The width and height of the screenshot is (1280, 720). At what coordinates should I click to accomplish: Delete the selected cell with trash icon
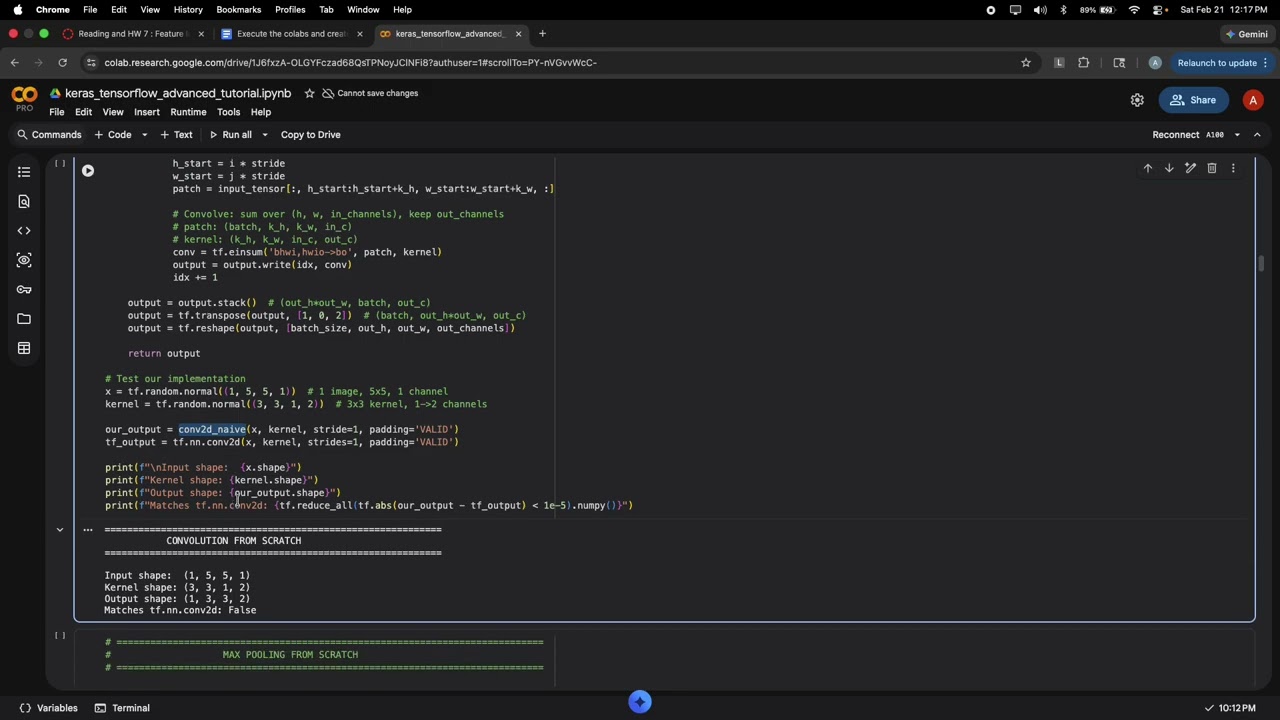coord(1212,168)
